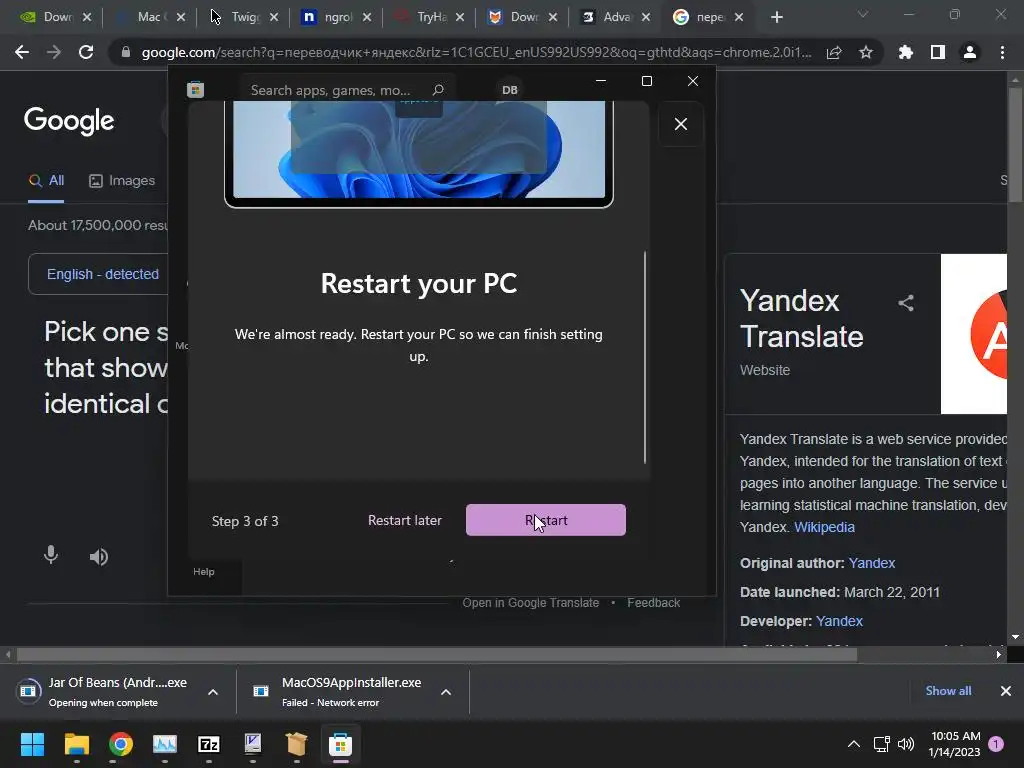Viewport: 1024px width, 768px height.
Task: Open Microsoft Store from the taskbar
Action: (x=340, y=744)
